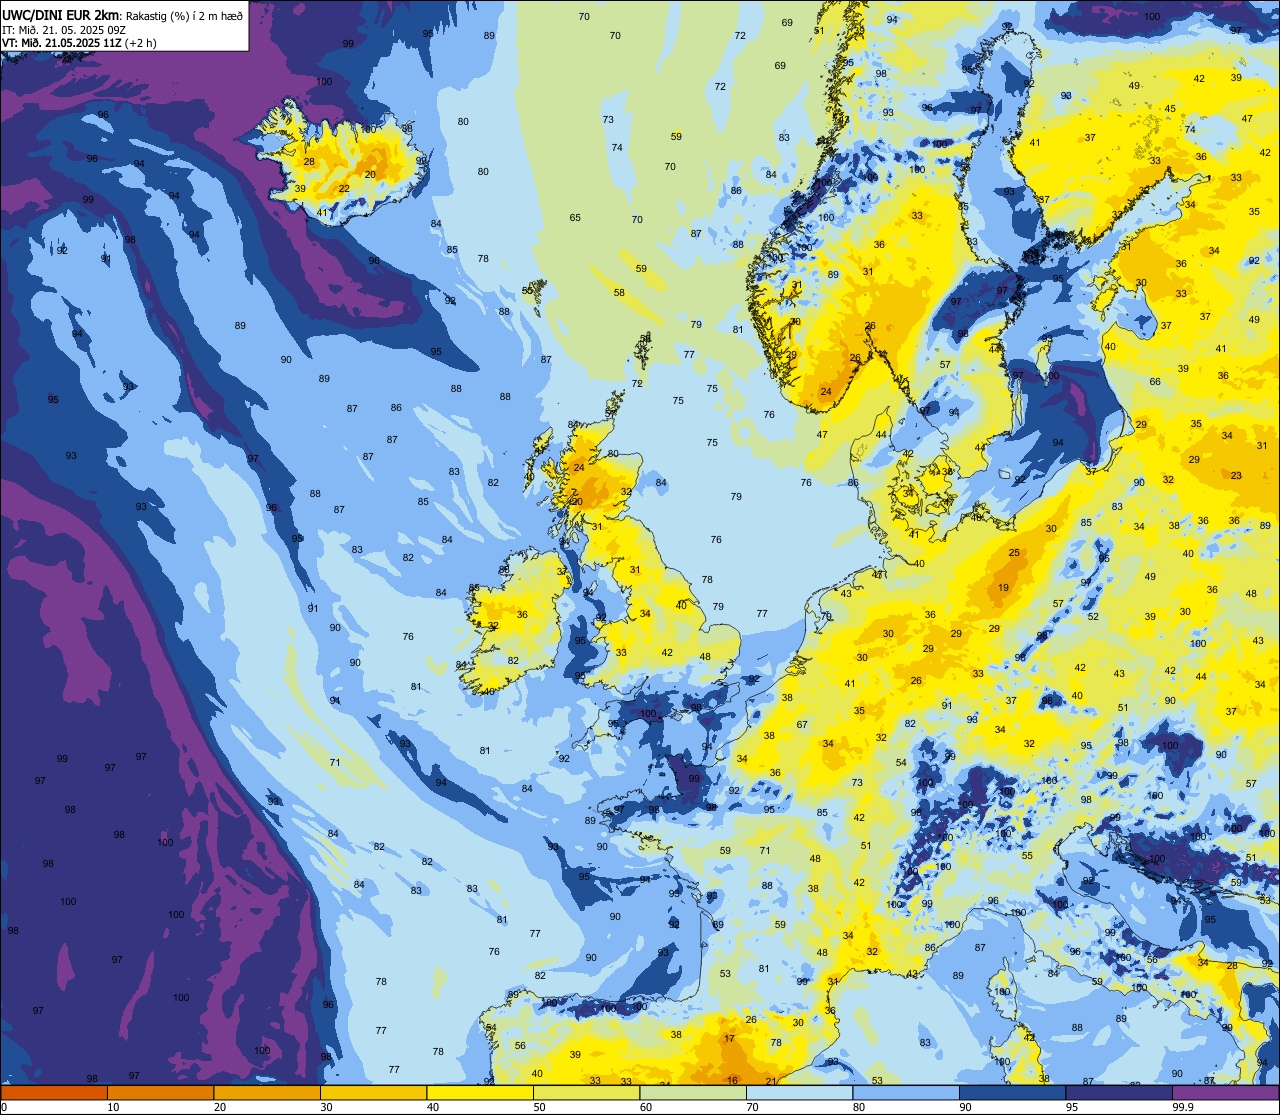Viewport: 1280px width, 1115px height.
Task: Click the value 23 near the eastern map edge
Action: [1236, 476]
